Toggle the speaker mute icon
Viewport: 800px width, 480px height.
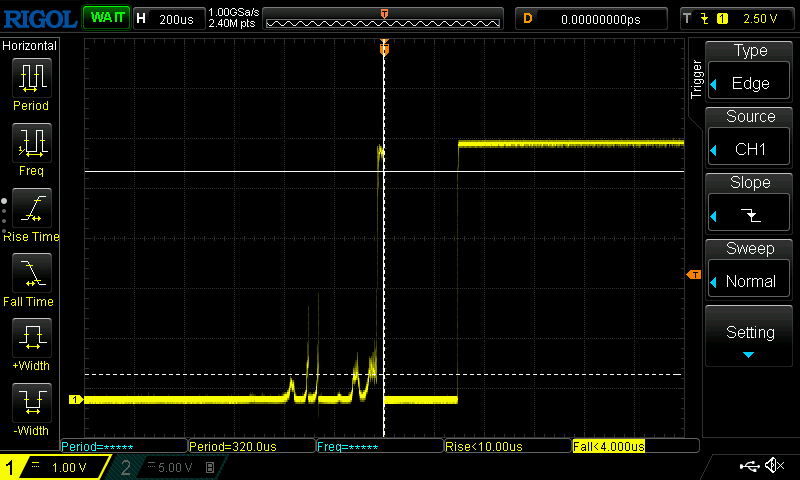[773, 466]
